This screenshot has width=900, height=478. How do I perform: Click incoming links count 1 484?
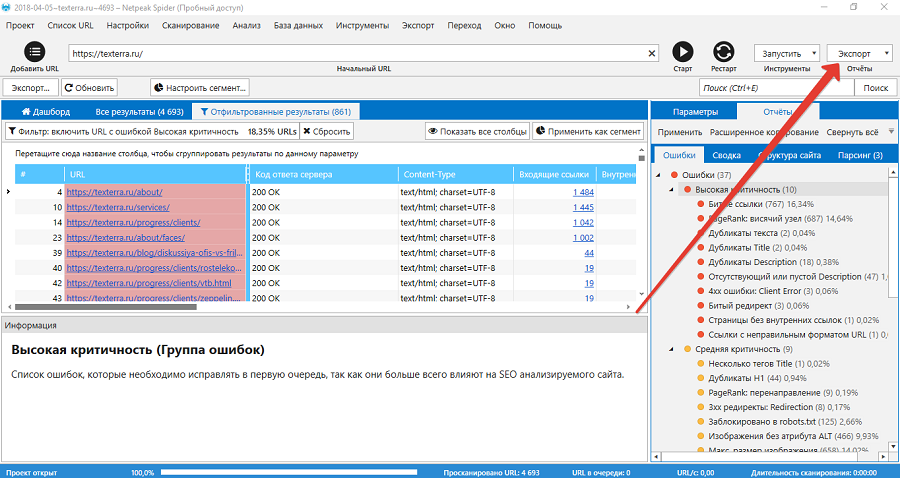[x=583, y=192]
